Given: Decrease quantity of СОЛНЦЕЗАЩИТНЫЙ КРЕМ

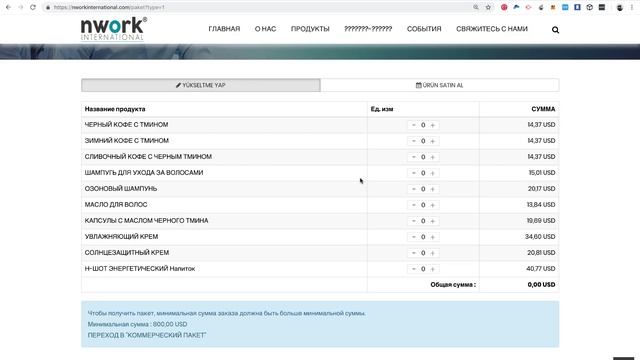Looking at the screenshot, I should 413,253.
